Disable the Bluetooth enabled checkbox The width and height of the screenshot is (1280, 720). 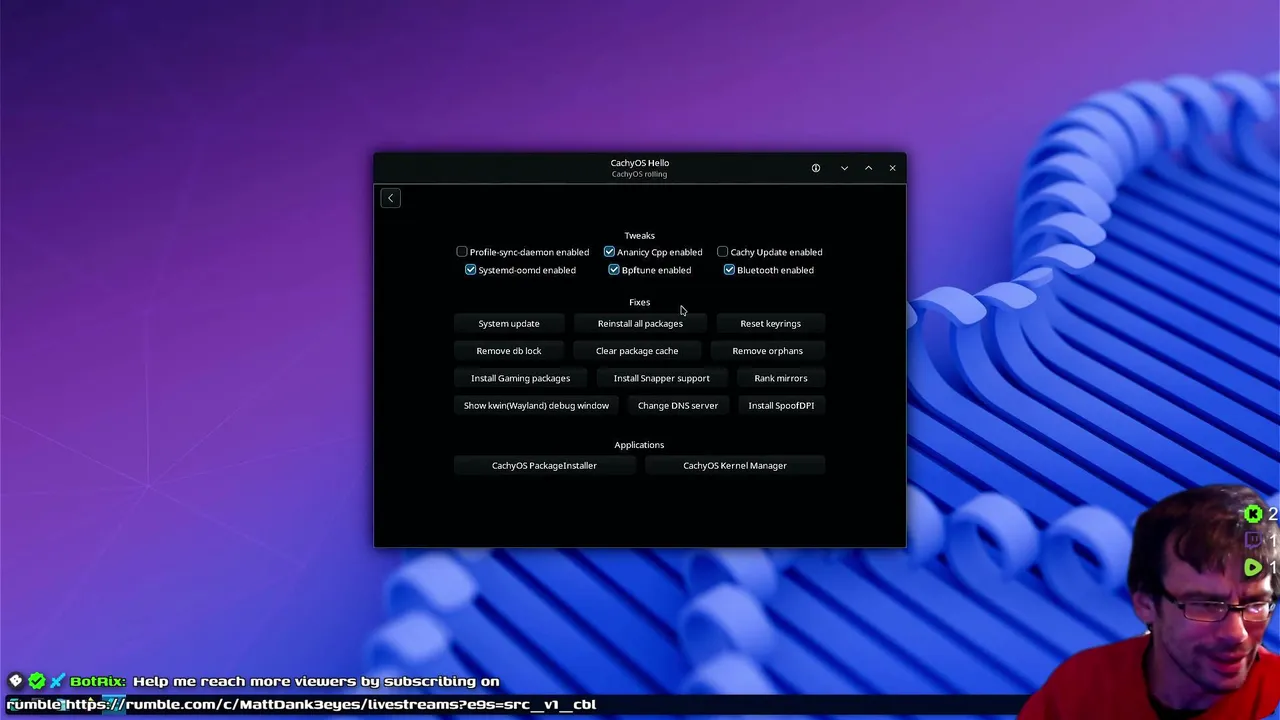(x=729, y=270)
